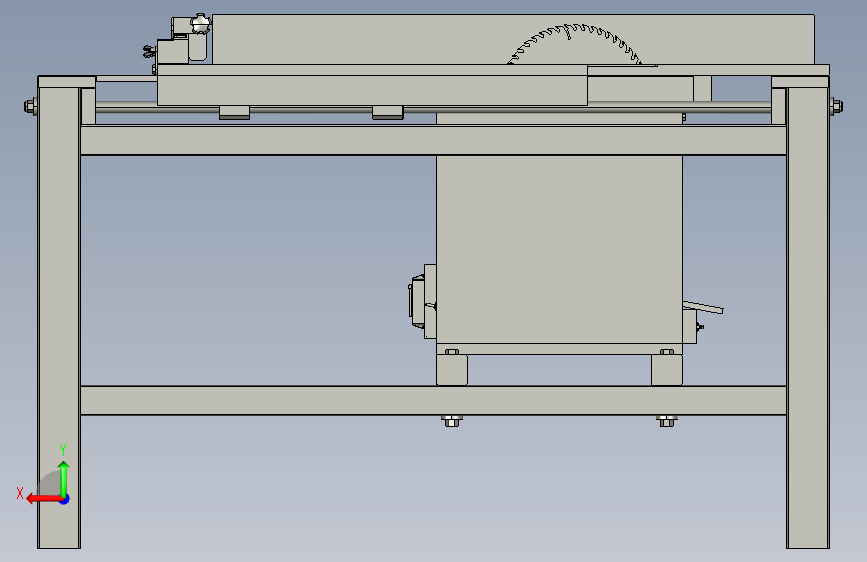Select the upper horizontal cross beam
This screenshot has width=867, height=562.
[x=434, y=140]
